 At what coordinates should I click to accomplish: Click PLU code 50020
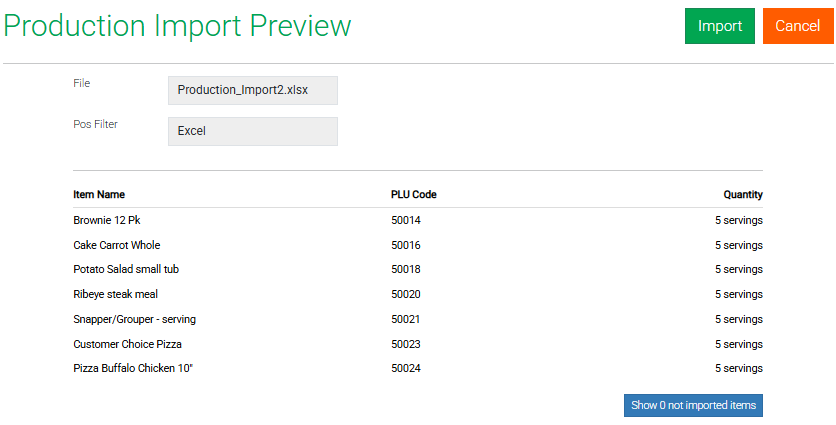click(x=405, y=294)
